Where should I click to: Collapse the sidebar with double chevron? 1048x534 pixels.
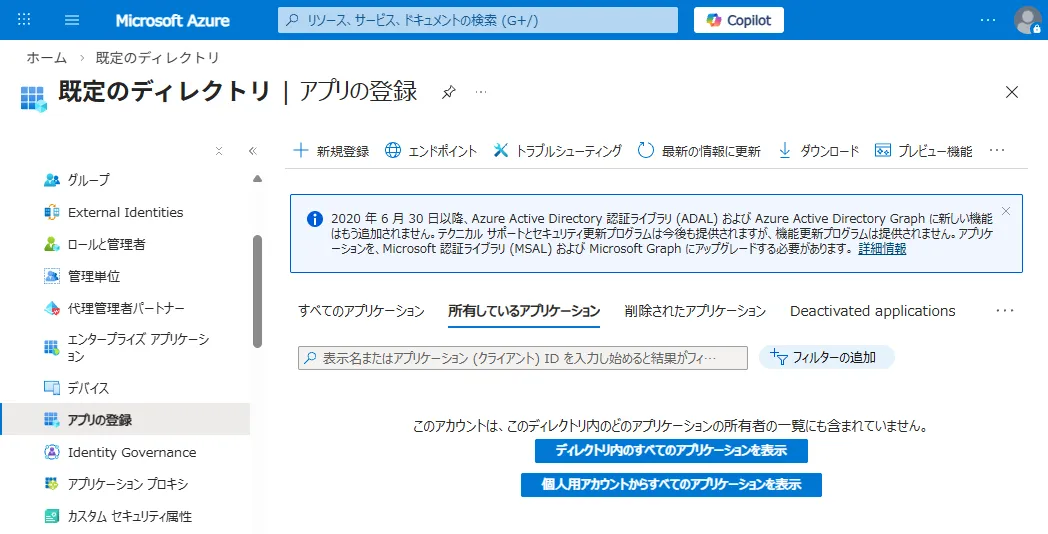click(253, 151)
